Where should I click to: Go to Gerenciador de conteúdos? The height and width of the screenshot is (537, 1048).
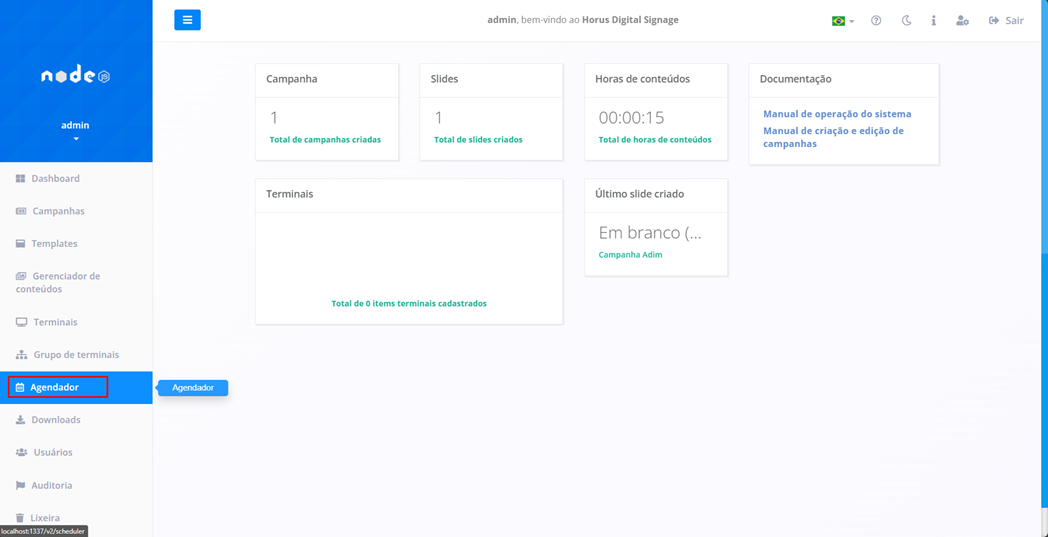[66, 282]
